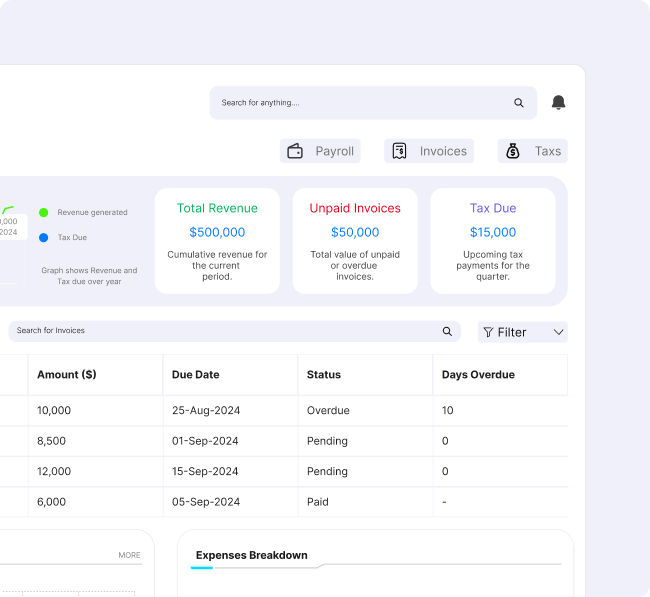Viewport: 650px width, 597px height.
Task: Open the Total Revenue card
Action: (217, 241)
